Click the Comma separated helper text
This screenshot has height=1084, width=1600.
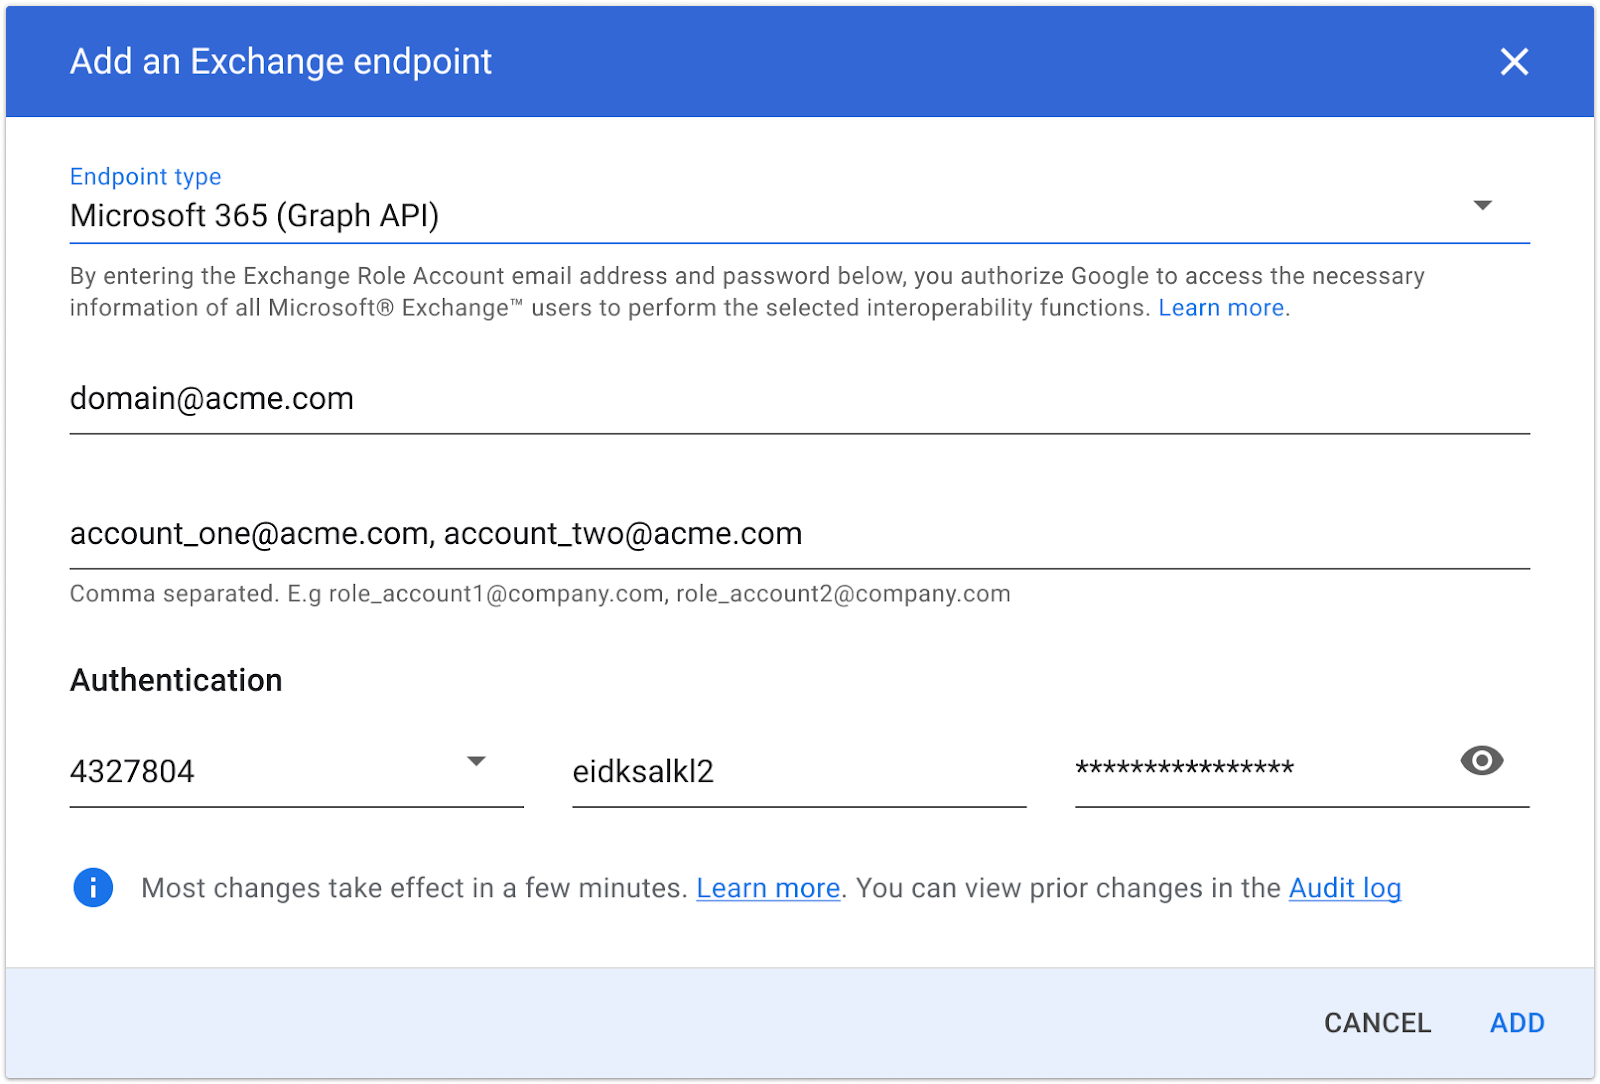coord(540,594)
